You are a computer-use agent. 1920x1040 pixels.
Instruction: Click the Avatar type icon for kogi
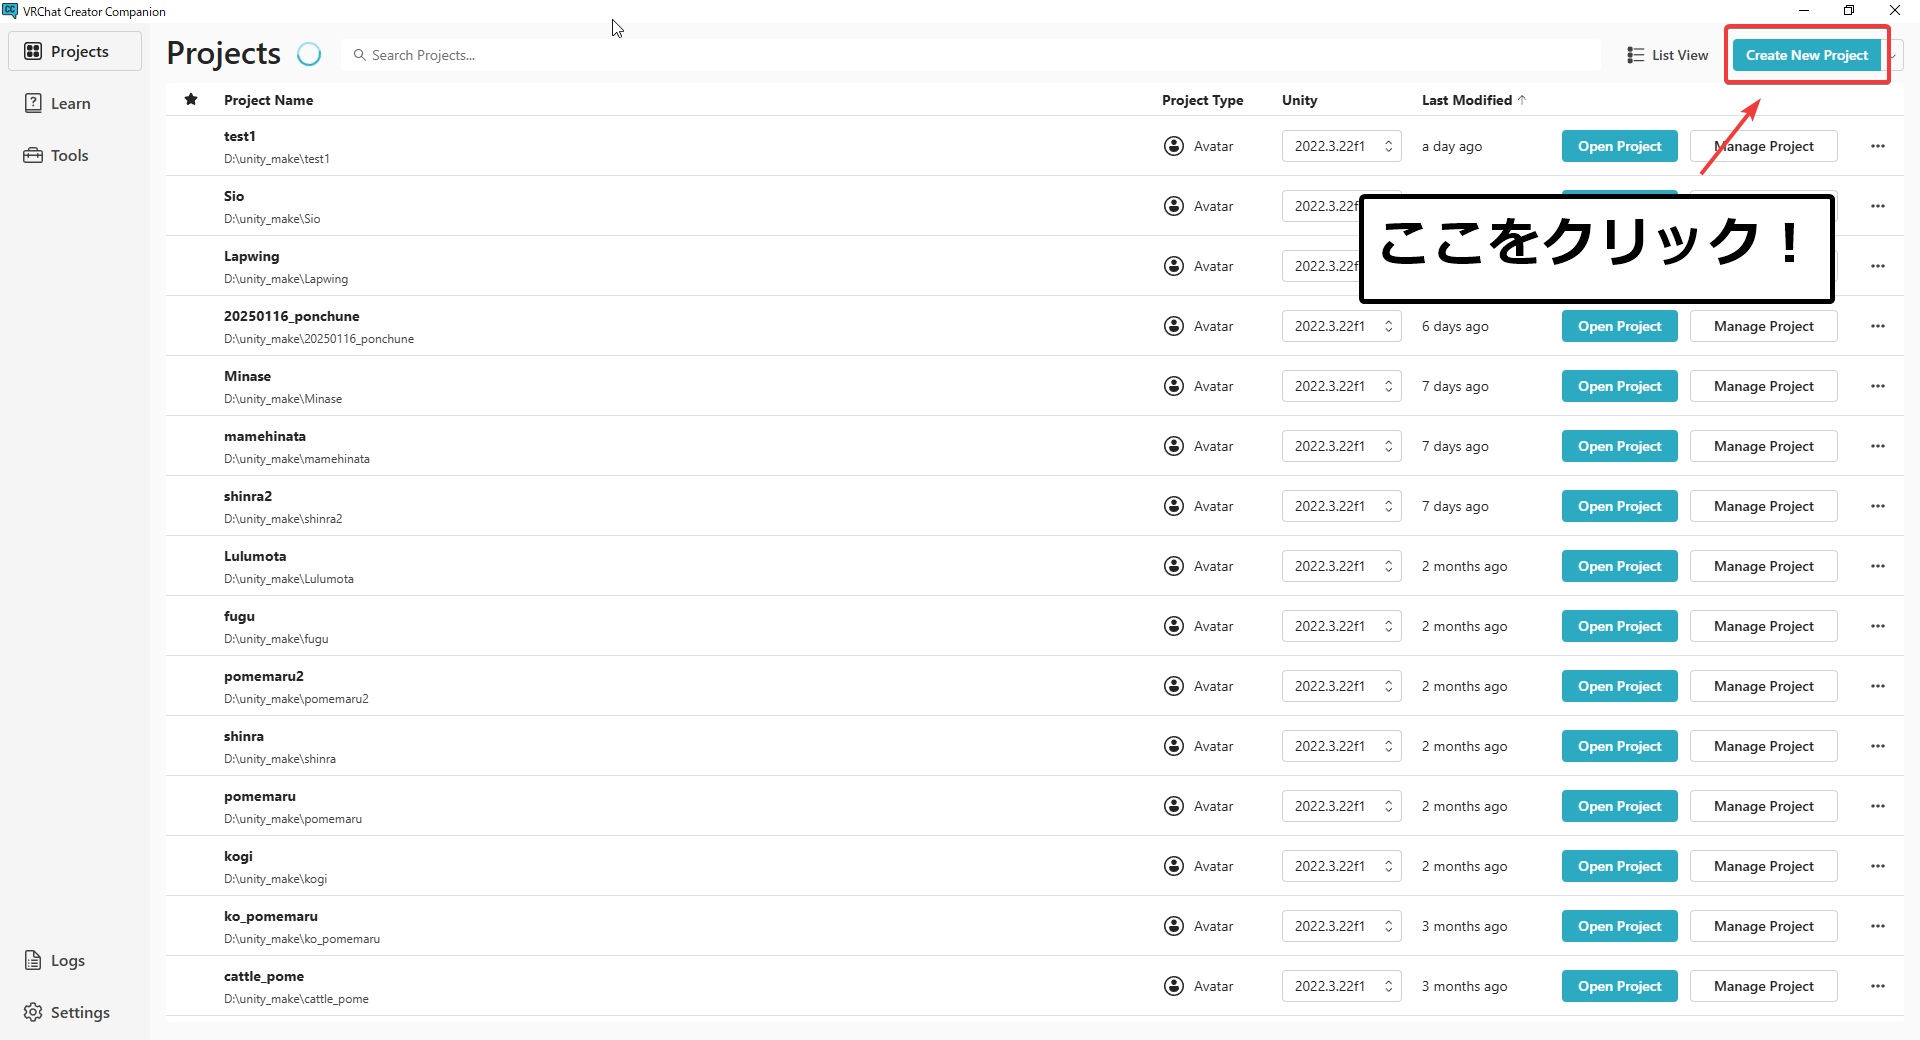click(x=1174, y=866)
